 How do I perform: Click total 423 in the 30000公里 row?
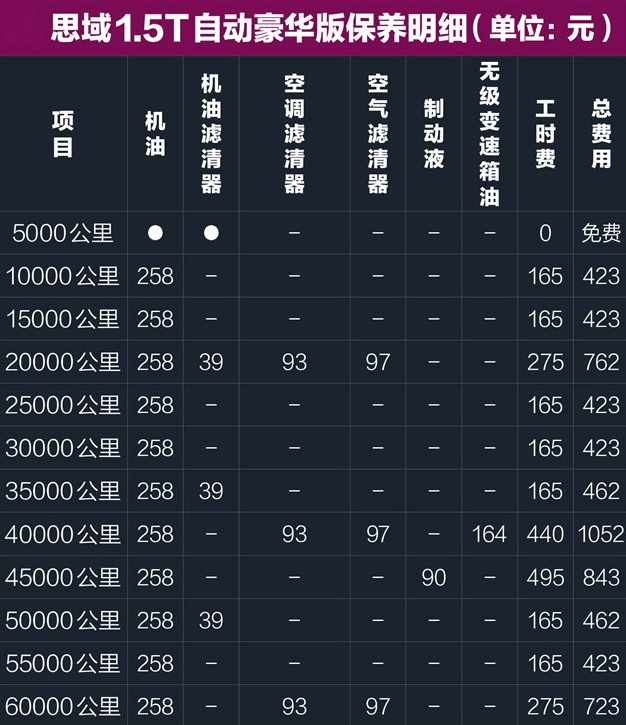601,448
